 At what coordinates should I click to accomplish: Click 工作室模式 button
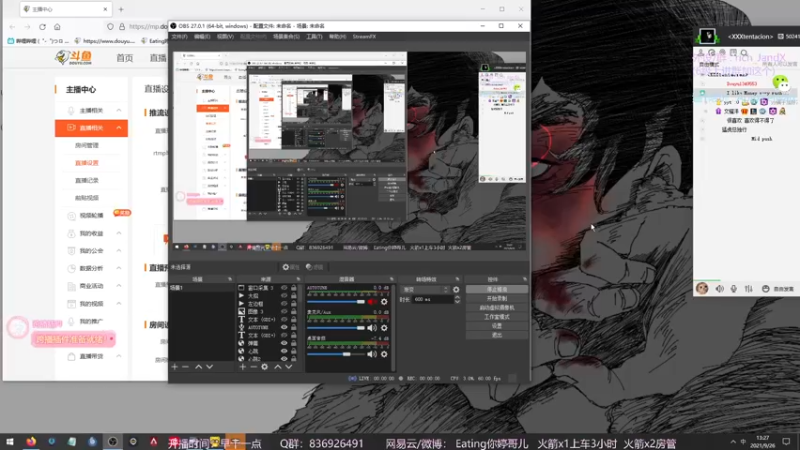(496, 317)
